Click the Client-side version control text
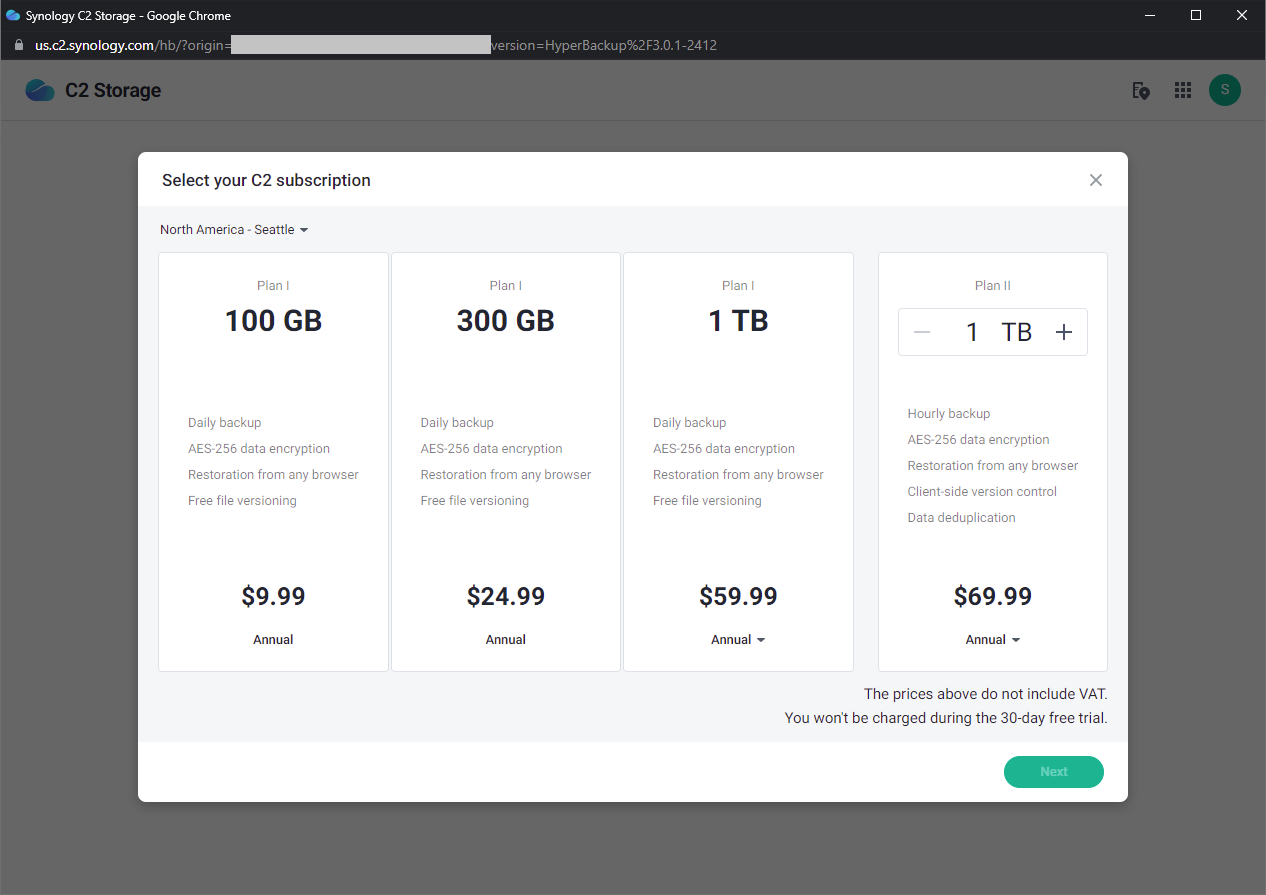 coord(982,492)
